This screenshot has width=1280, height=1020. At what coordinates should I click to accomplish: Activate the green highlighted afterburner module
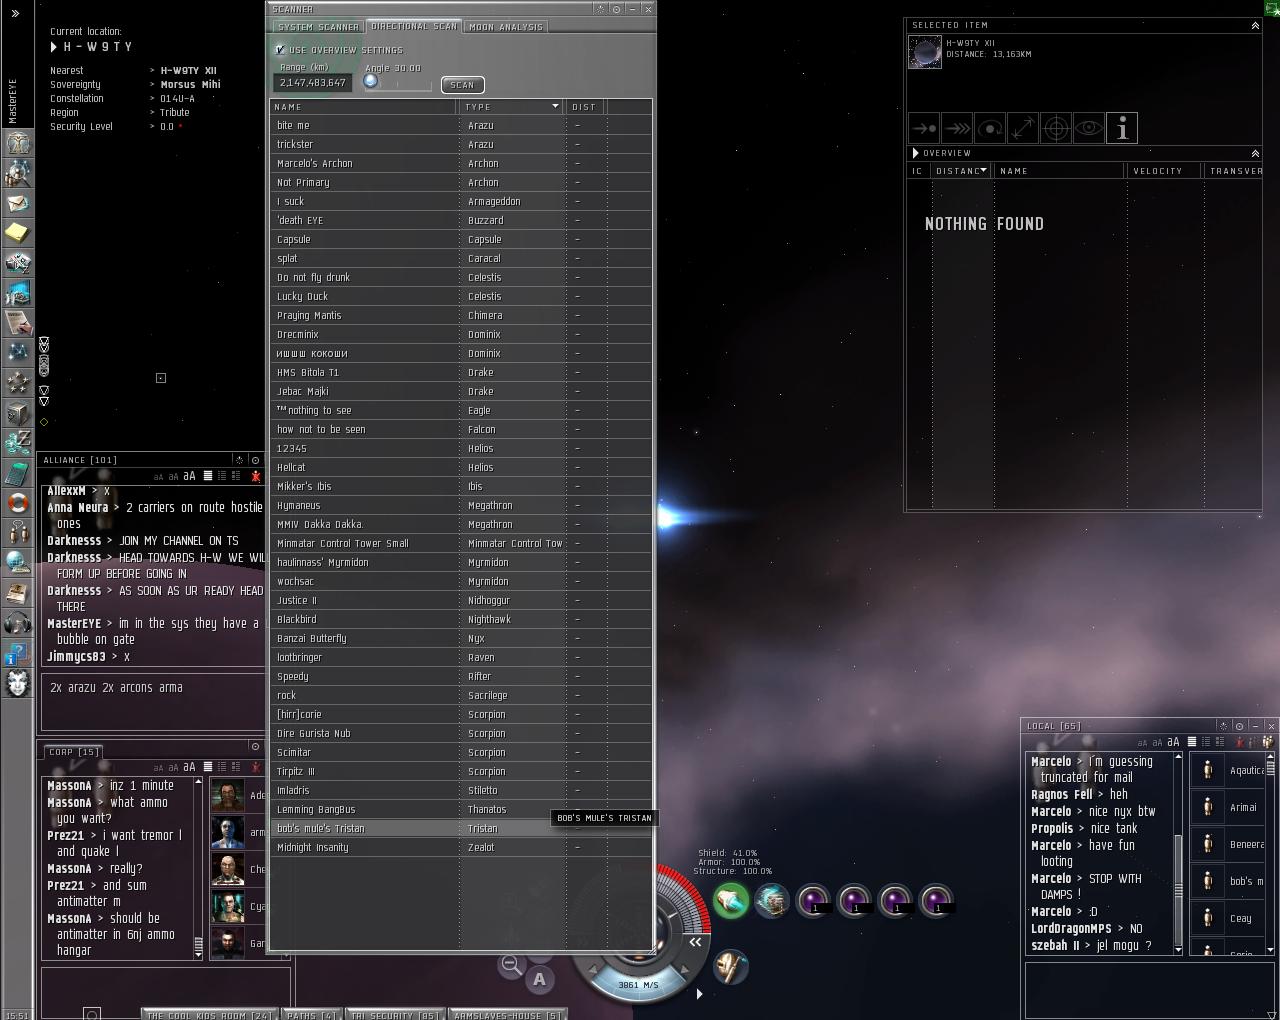(731, 901)
